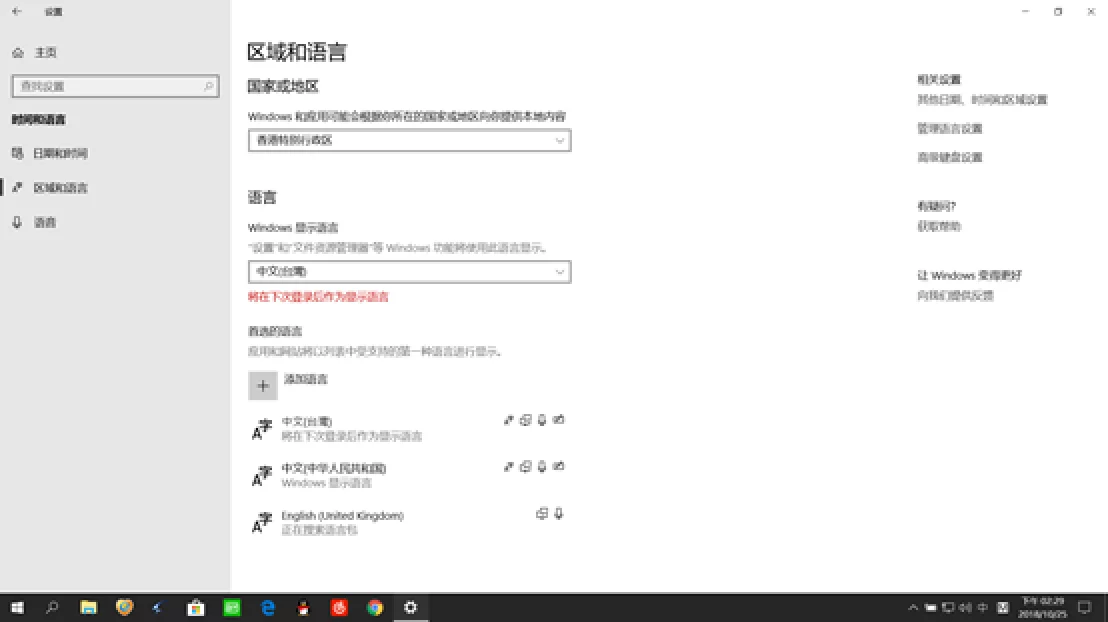Open Microsoft Store from the taskbar

196,607
